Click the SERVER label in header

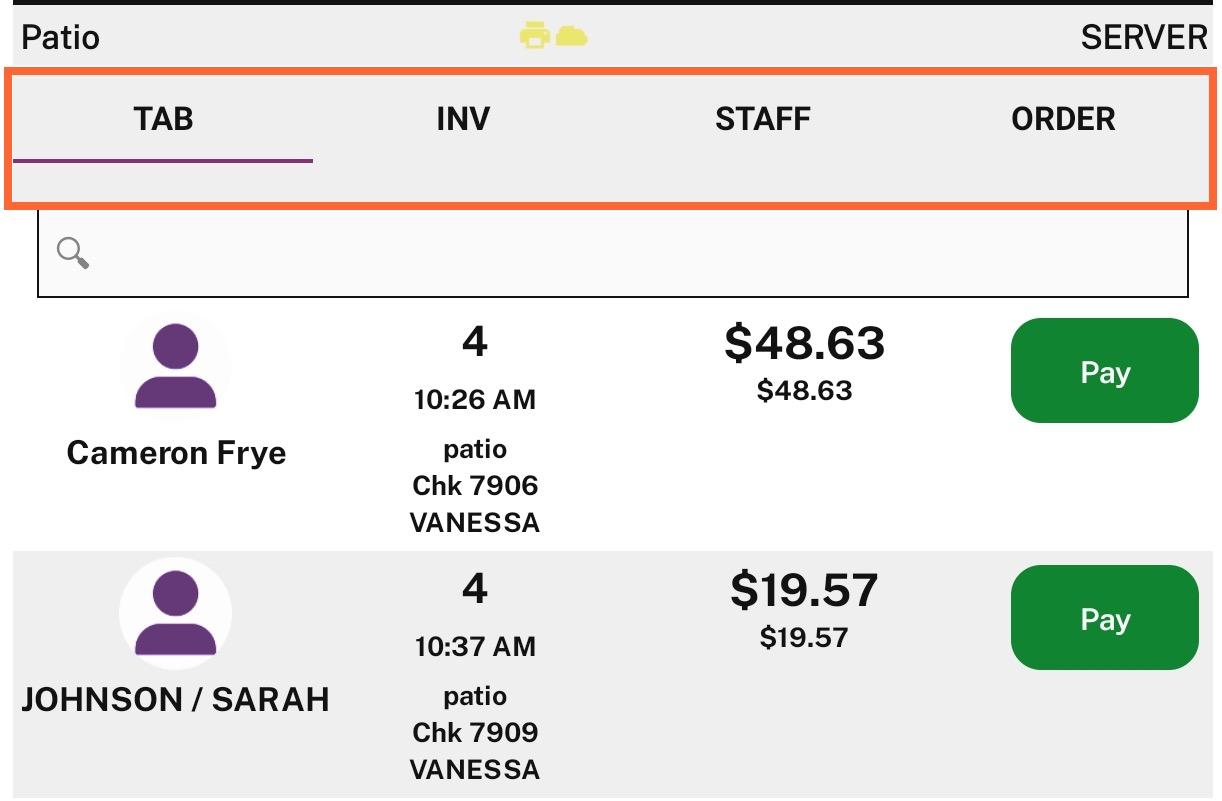1144,38
